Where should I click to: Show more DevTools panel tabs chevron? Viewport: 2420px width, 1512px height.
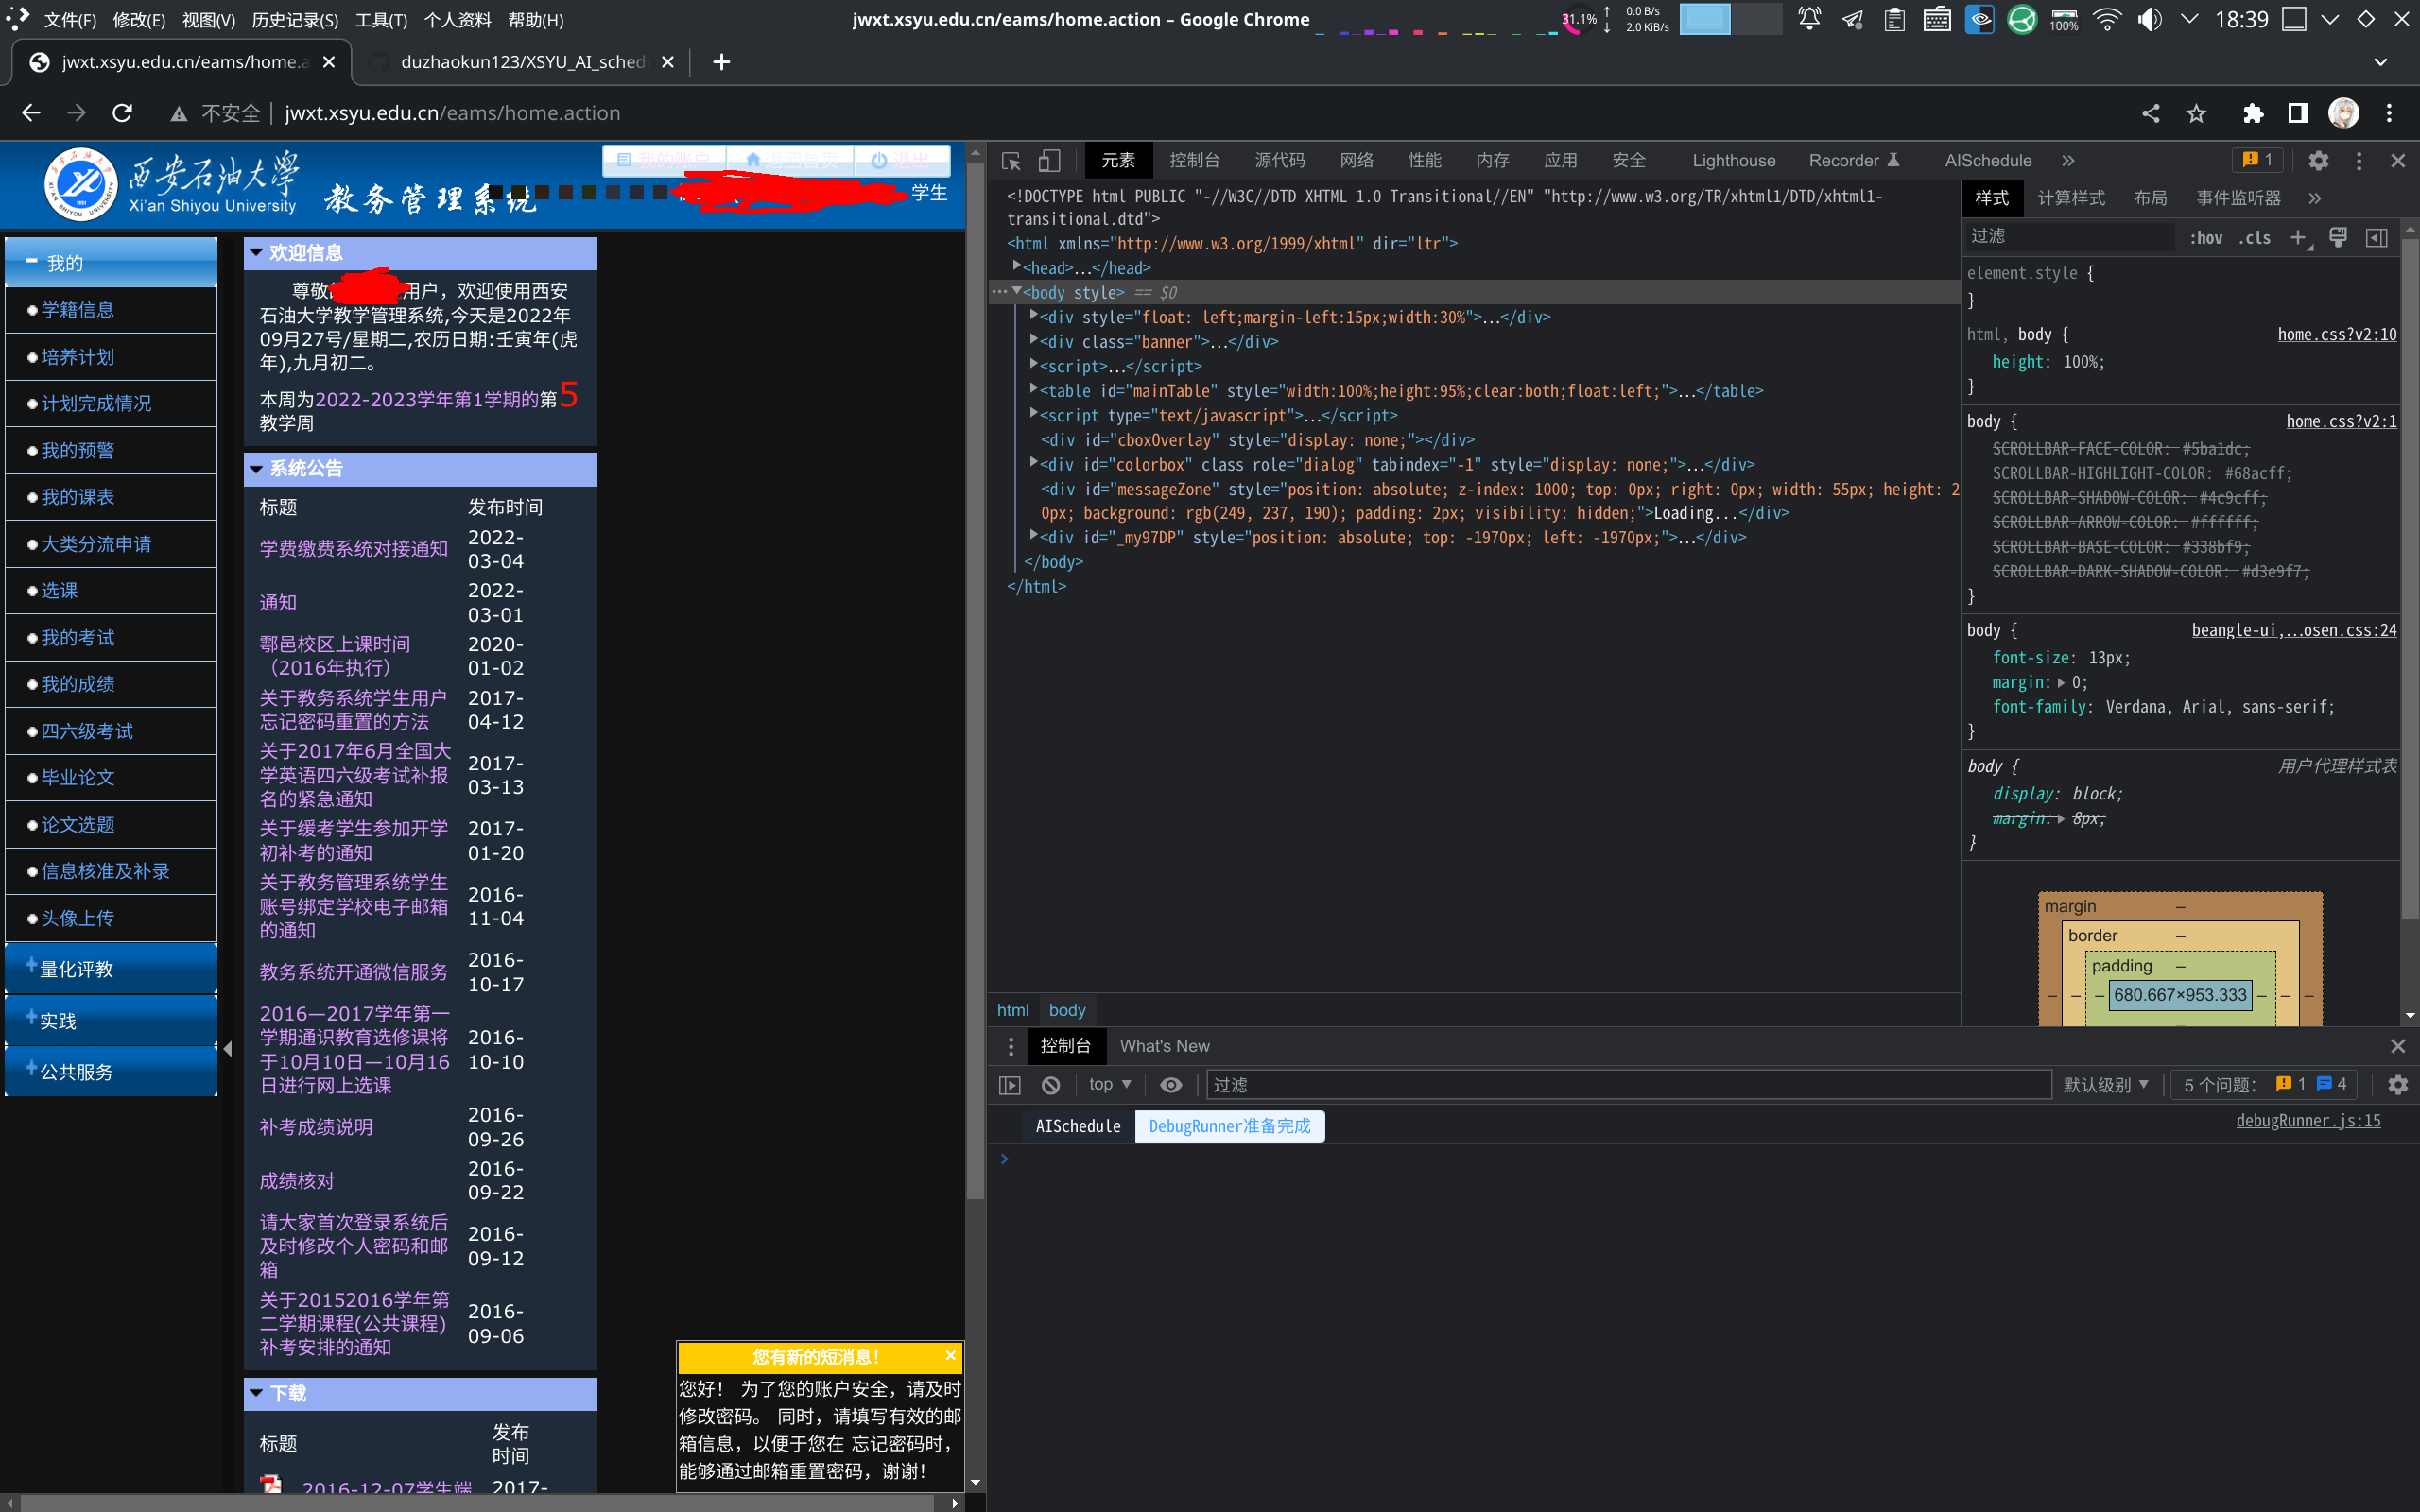click(2068, 160)
